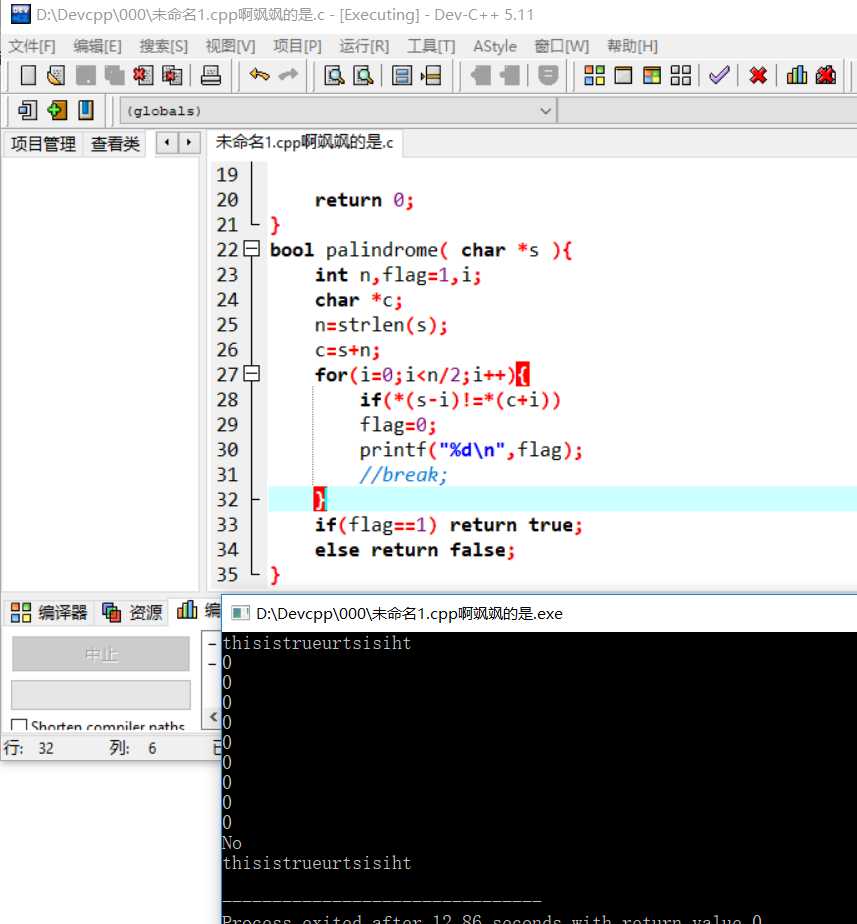857x924 pixels.
Task: Click the Undo arrow icon
Action: [x=259, y=75]
